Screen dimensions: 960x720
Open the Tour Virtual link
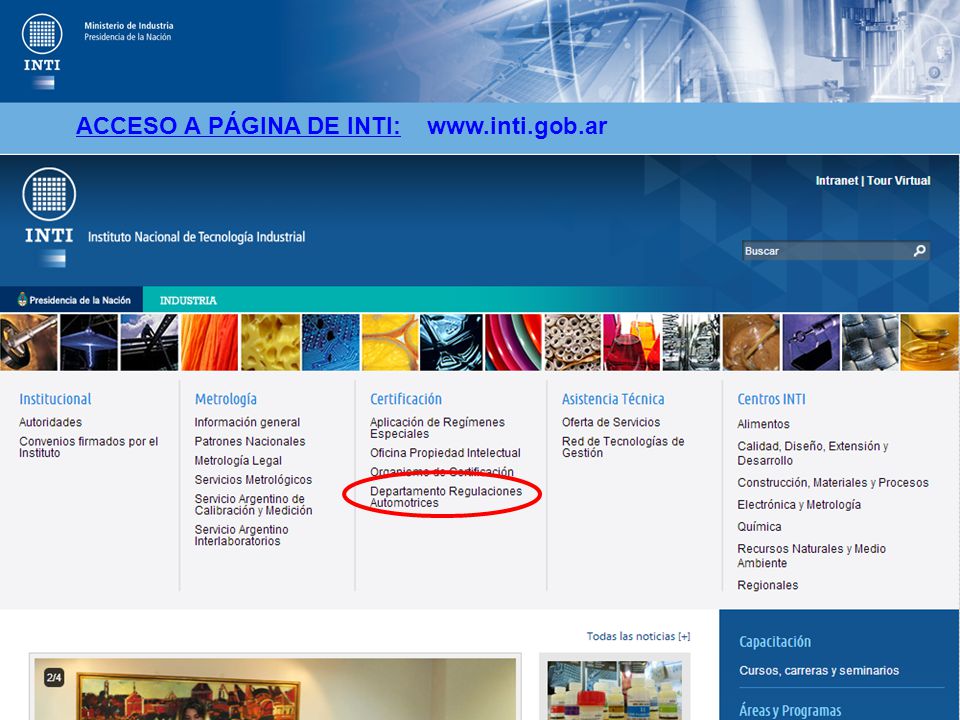point(899,181)
